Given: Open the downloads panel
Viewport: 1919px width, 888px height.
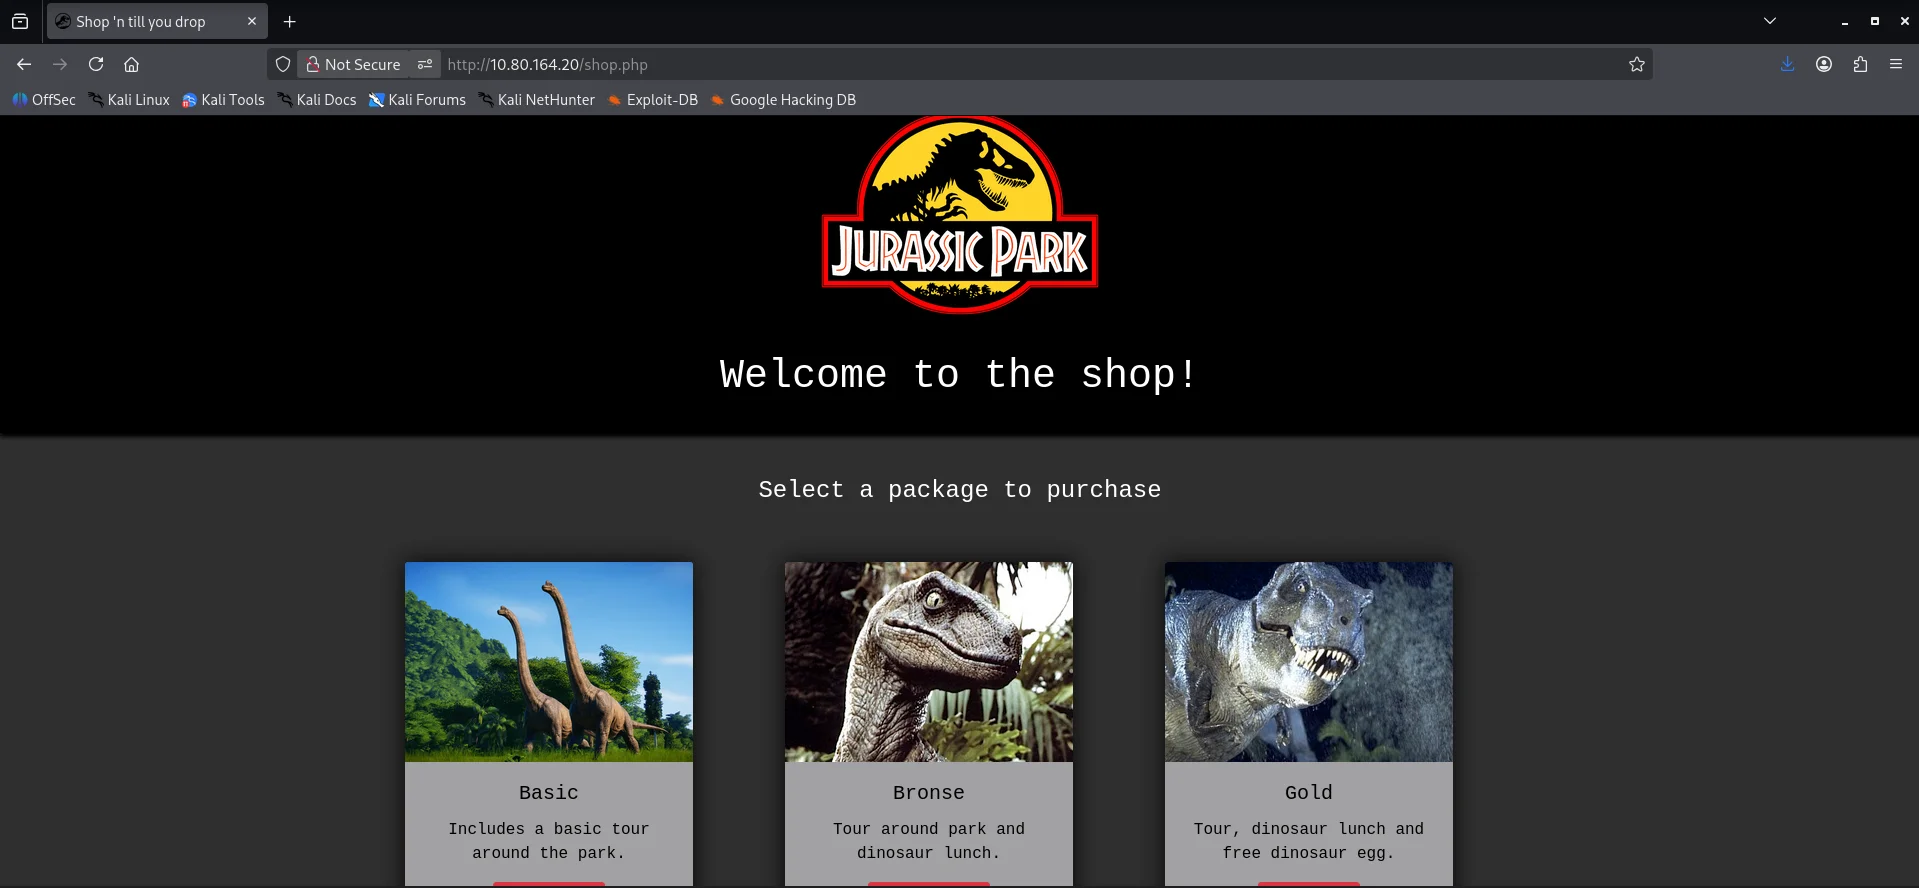Looking at the screenshot, I should pyautogui.click(x=1787, y=64).
